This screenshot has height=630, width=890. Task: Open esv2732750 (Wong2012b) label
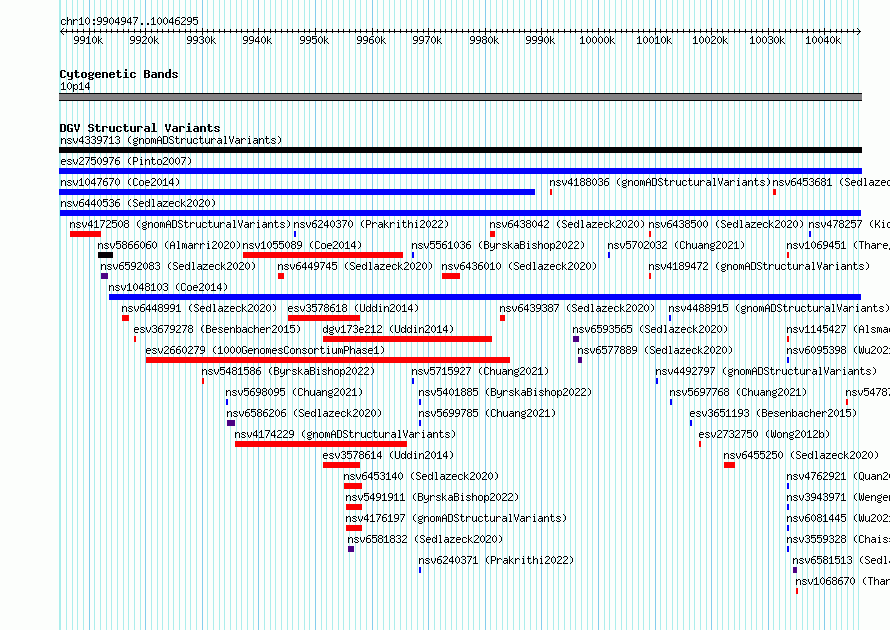(x=764, y=434)
